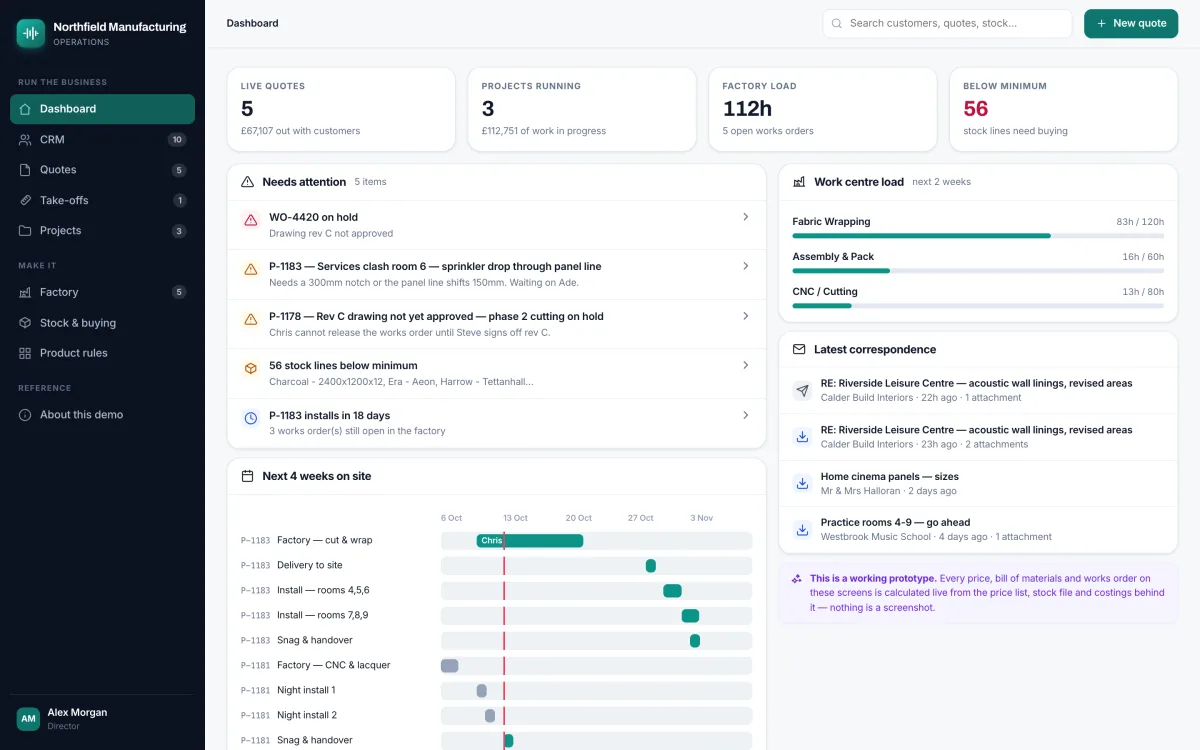
Task: Click the warning icon beside P-1178 Rev C
Action: pyautogui.click(x=250, y=319)
